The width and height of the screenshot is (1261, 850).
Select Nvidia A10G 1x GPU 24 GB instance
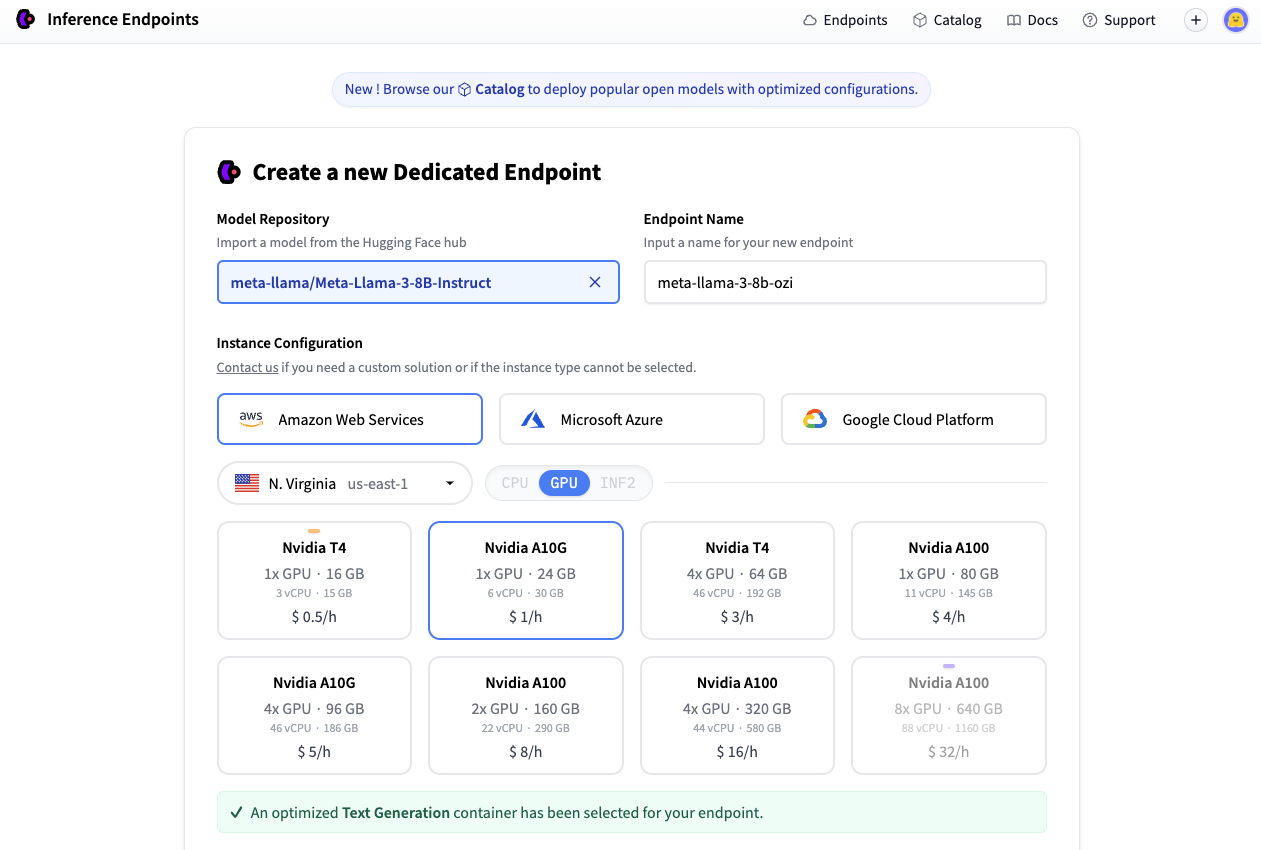pyautogui.click(x=526, y=580)
